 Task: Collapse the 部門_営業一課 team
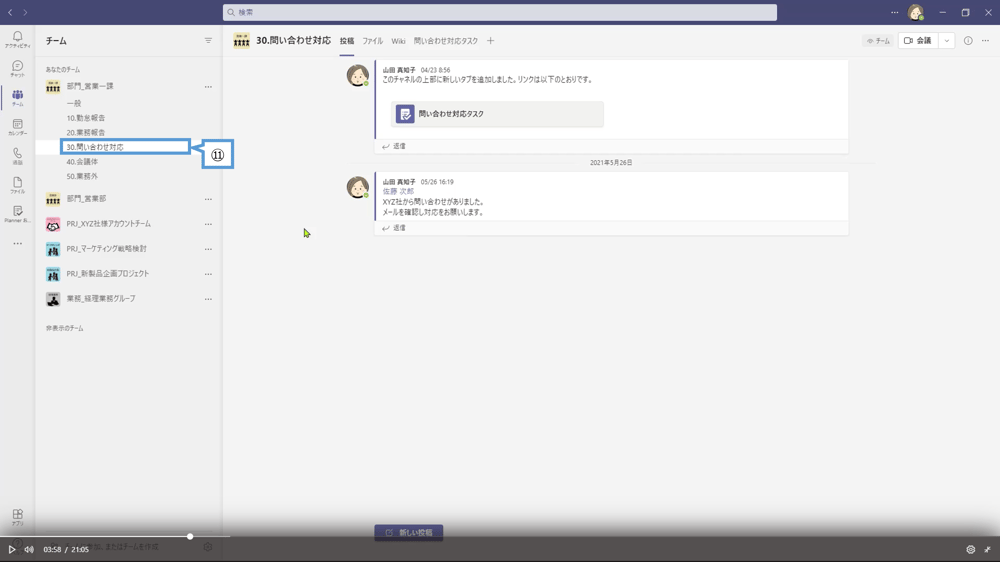pos(90,87)
